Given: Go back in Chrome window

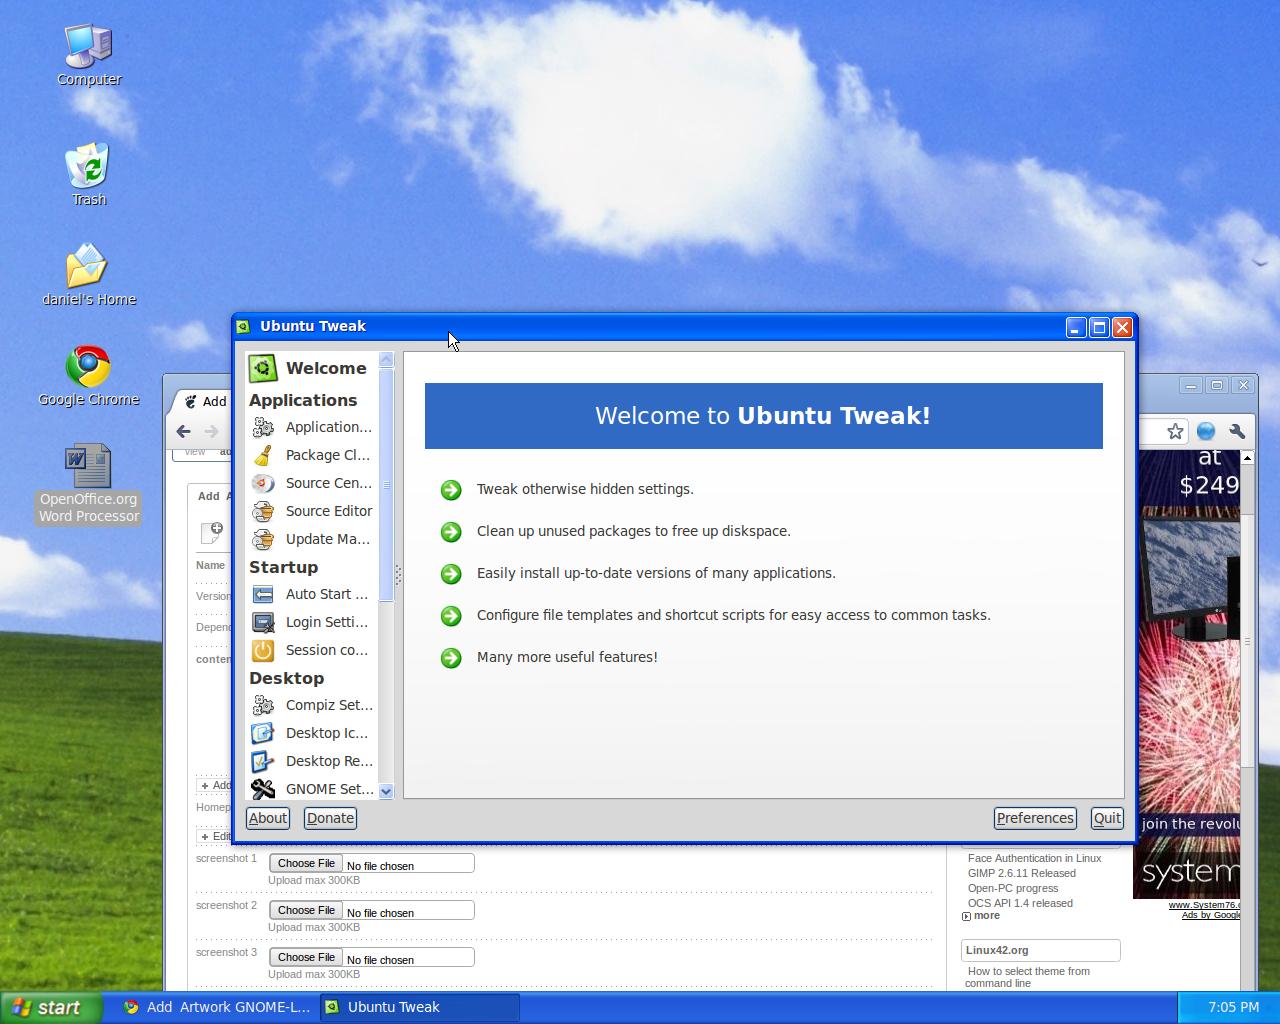Looking at the screenshot, I should pos(183,431).
